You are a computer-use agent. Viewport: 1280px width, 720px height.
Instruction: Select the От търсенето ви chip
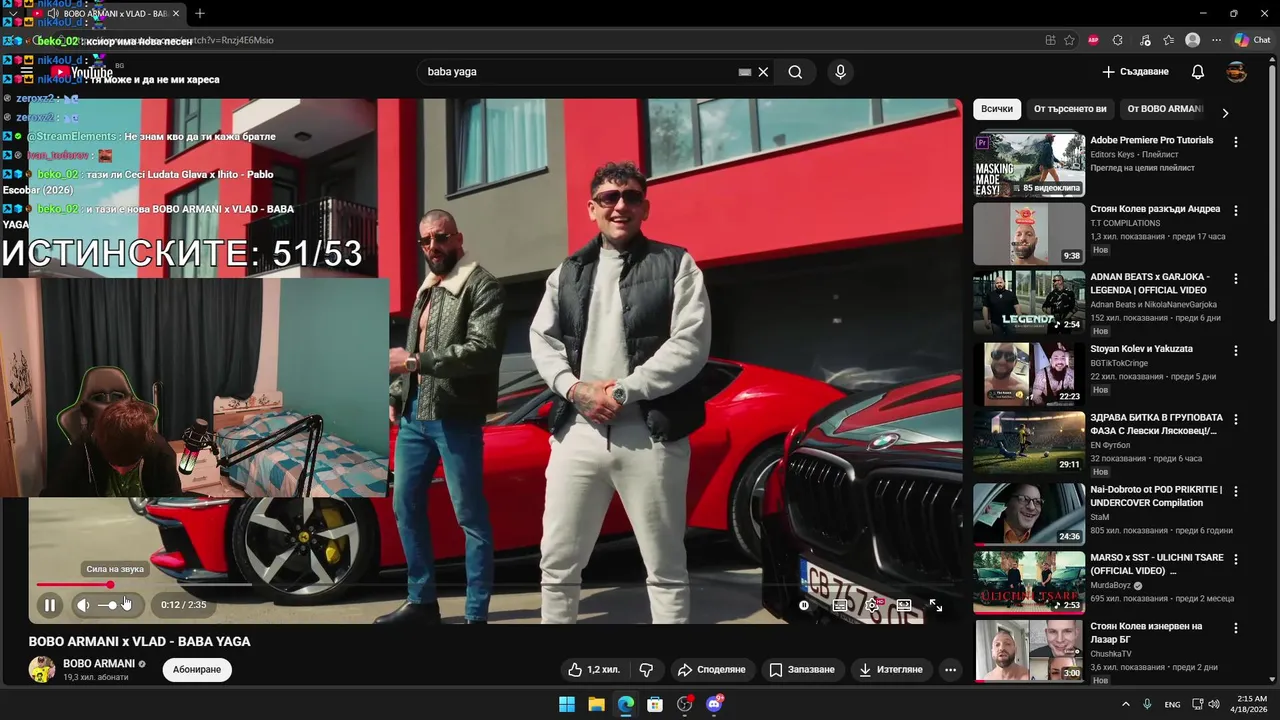[x=1070, y=109]
